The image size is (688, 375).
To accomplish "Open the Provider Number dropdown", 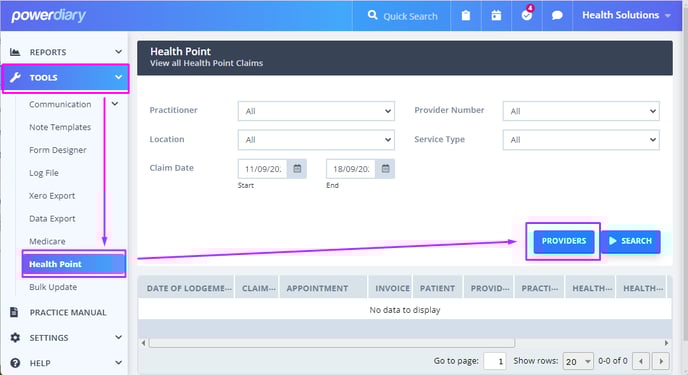I will tap(581, 111).
